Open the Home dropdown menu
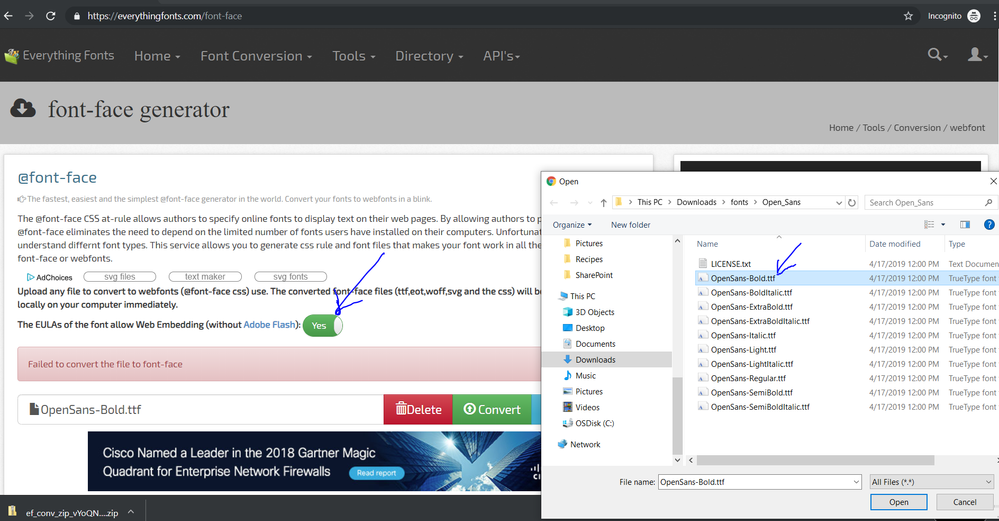The image size is (999, 521). click(157, 56)
